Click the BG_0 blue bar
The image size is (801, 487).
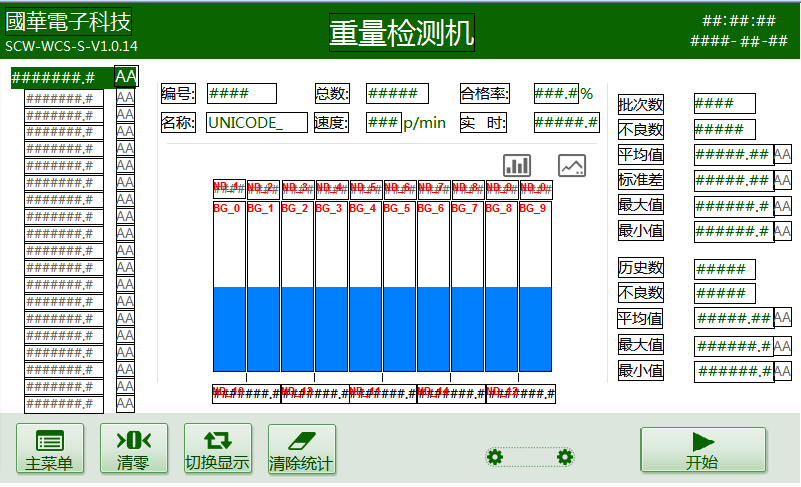tap(229, 330)
